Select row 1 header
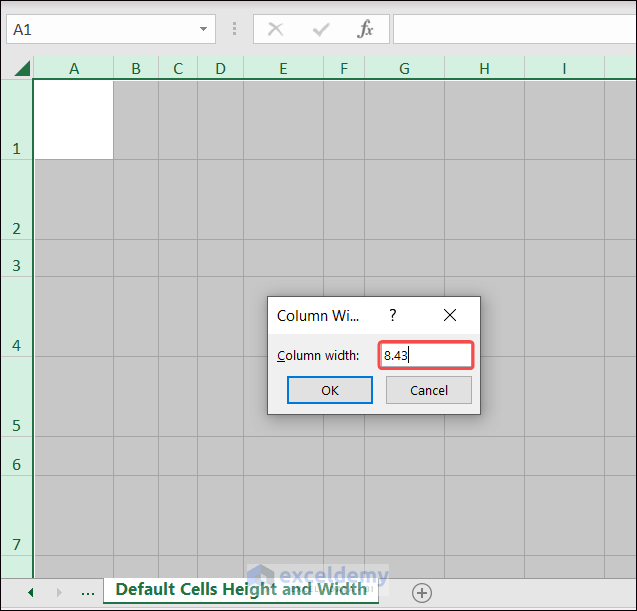The height and width of the screenshot is (611, 637). click(x=16, y=120)
